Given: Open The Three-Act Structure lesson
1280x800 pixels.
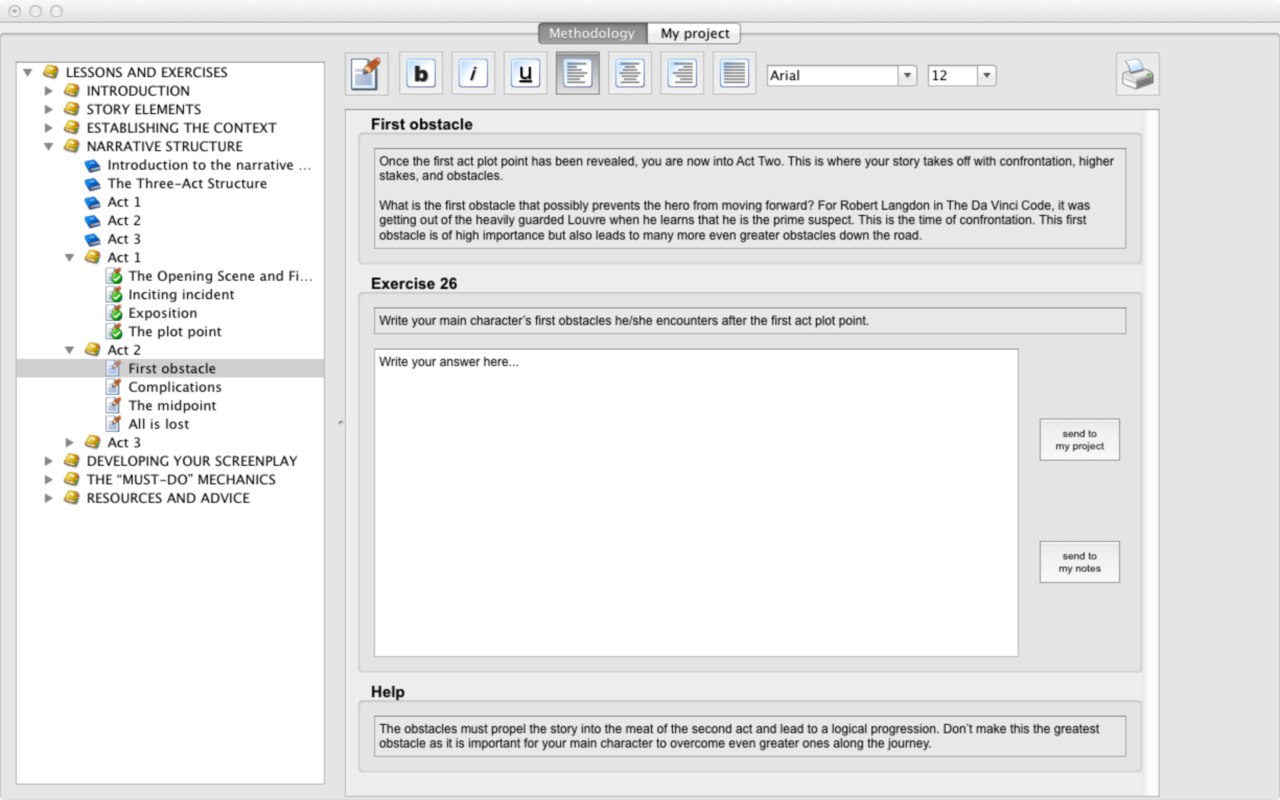Looking at the screenshot, I should pos(187,183).
